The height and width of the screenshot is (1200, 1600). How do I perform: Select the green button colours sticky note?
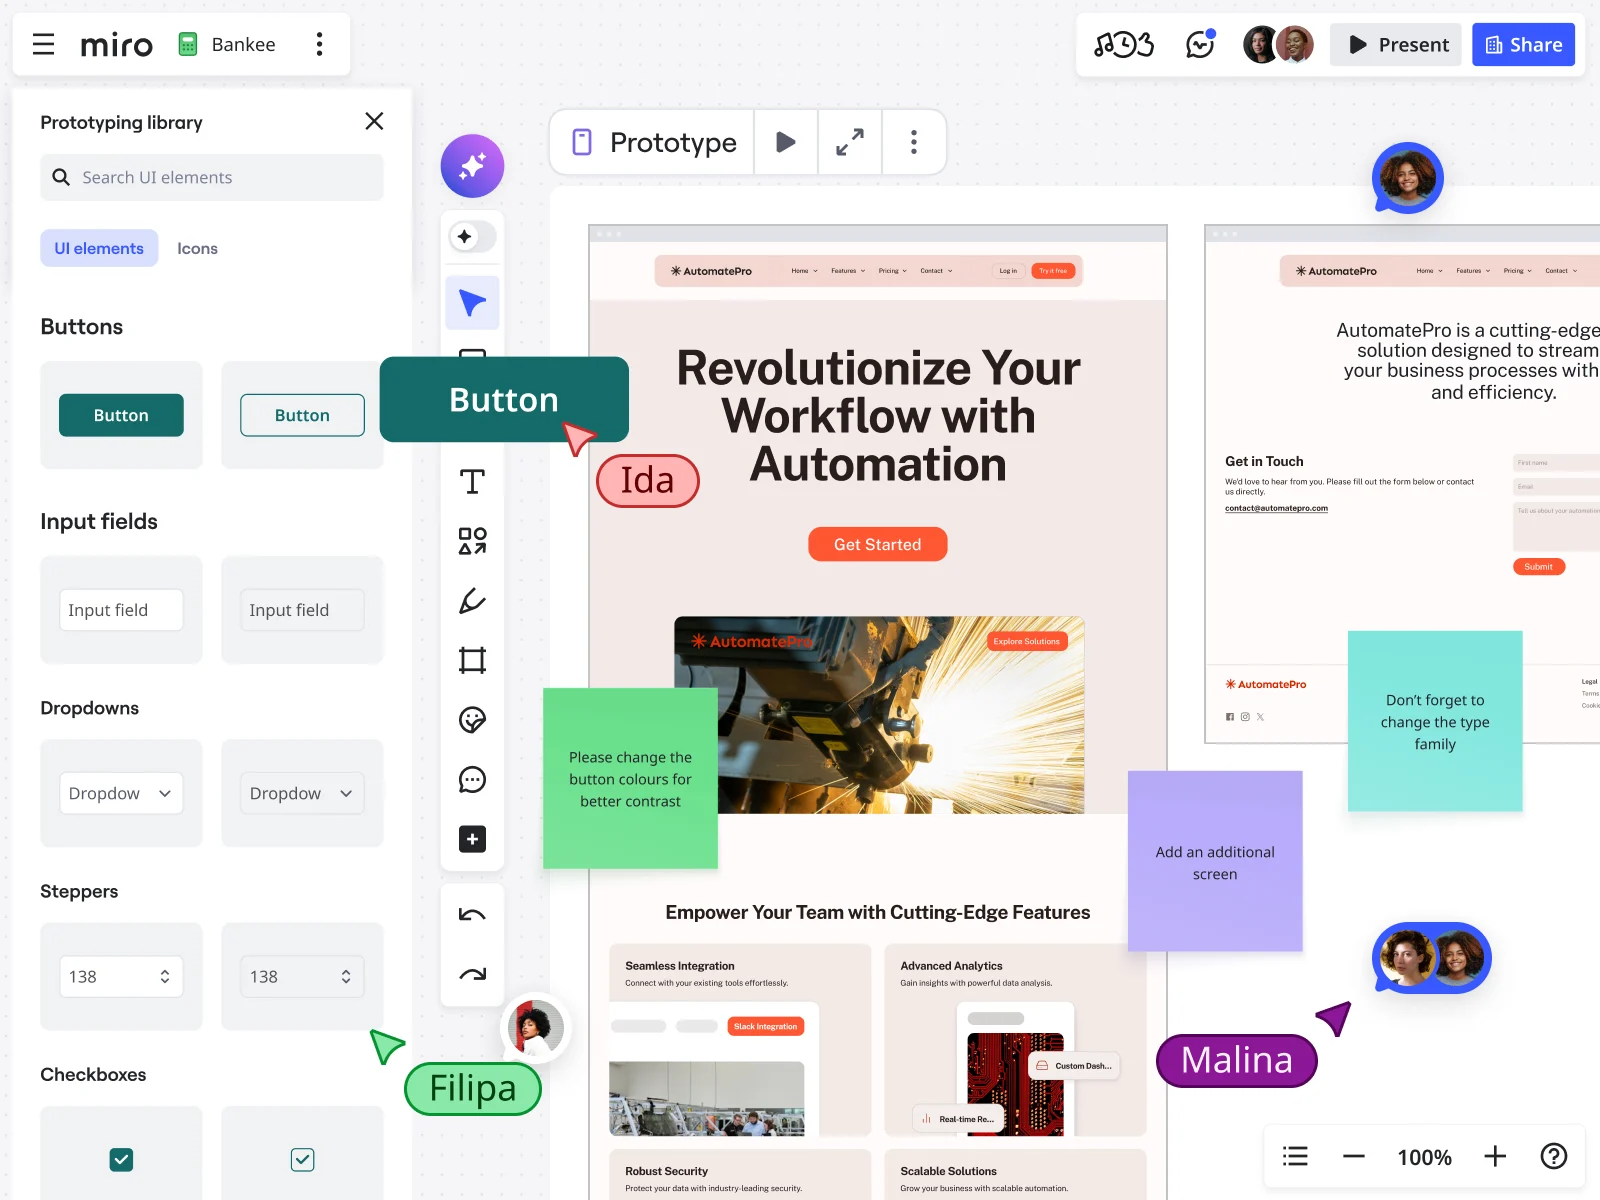(x=631, y=778)
